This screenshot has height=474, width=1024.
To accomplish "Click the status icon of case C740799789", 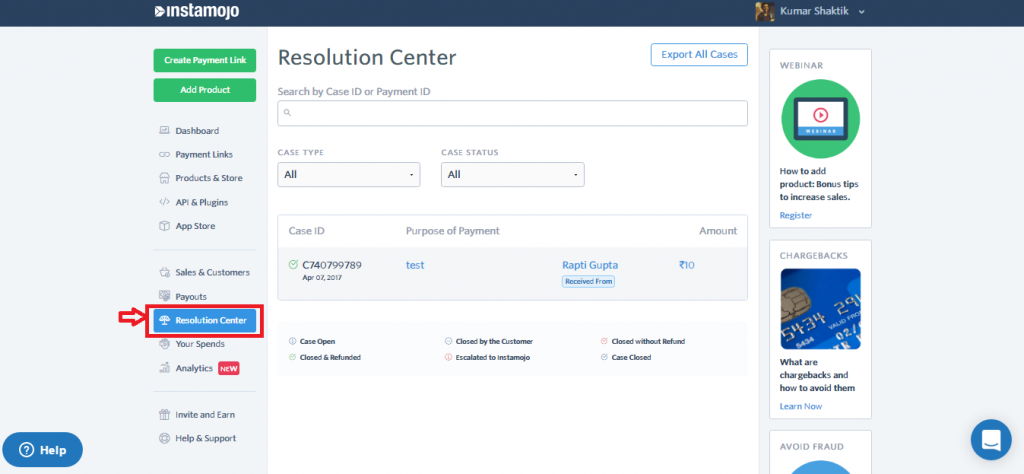I will tap(293, 264).
